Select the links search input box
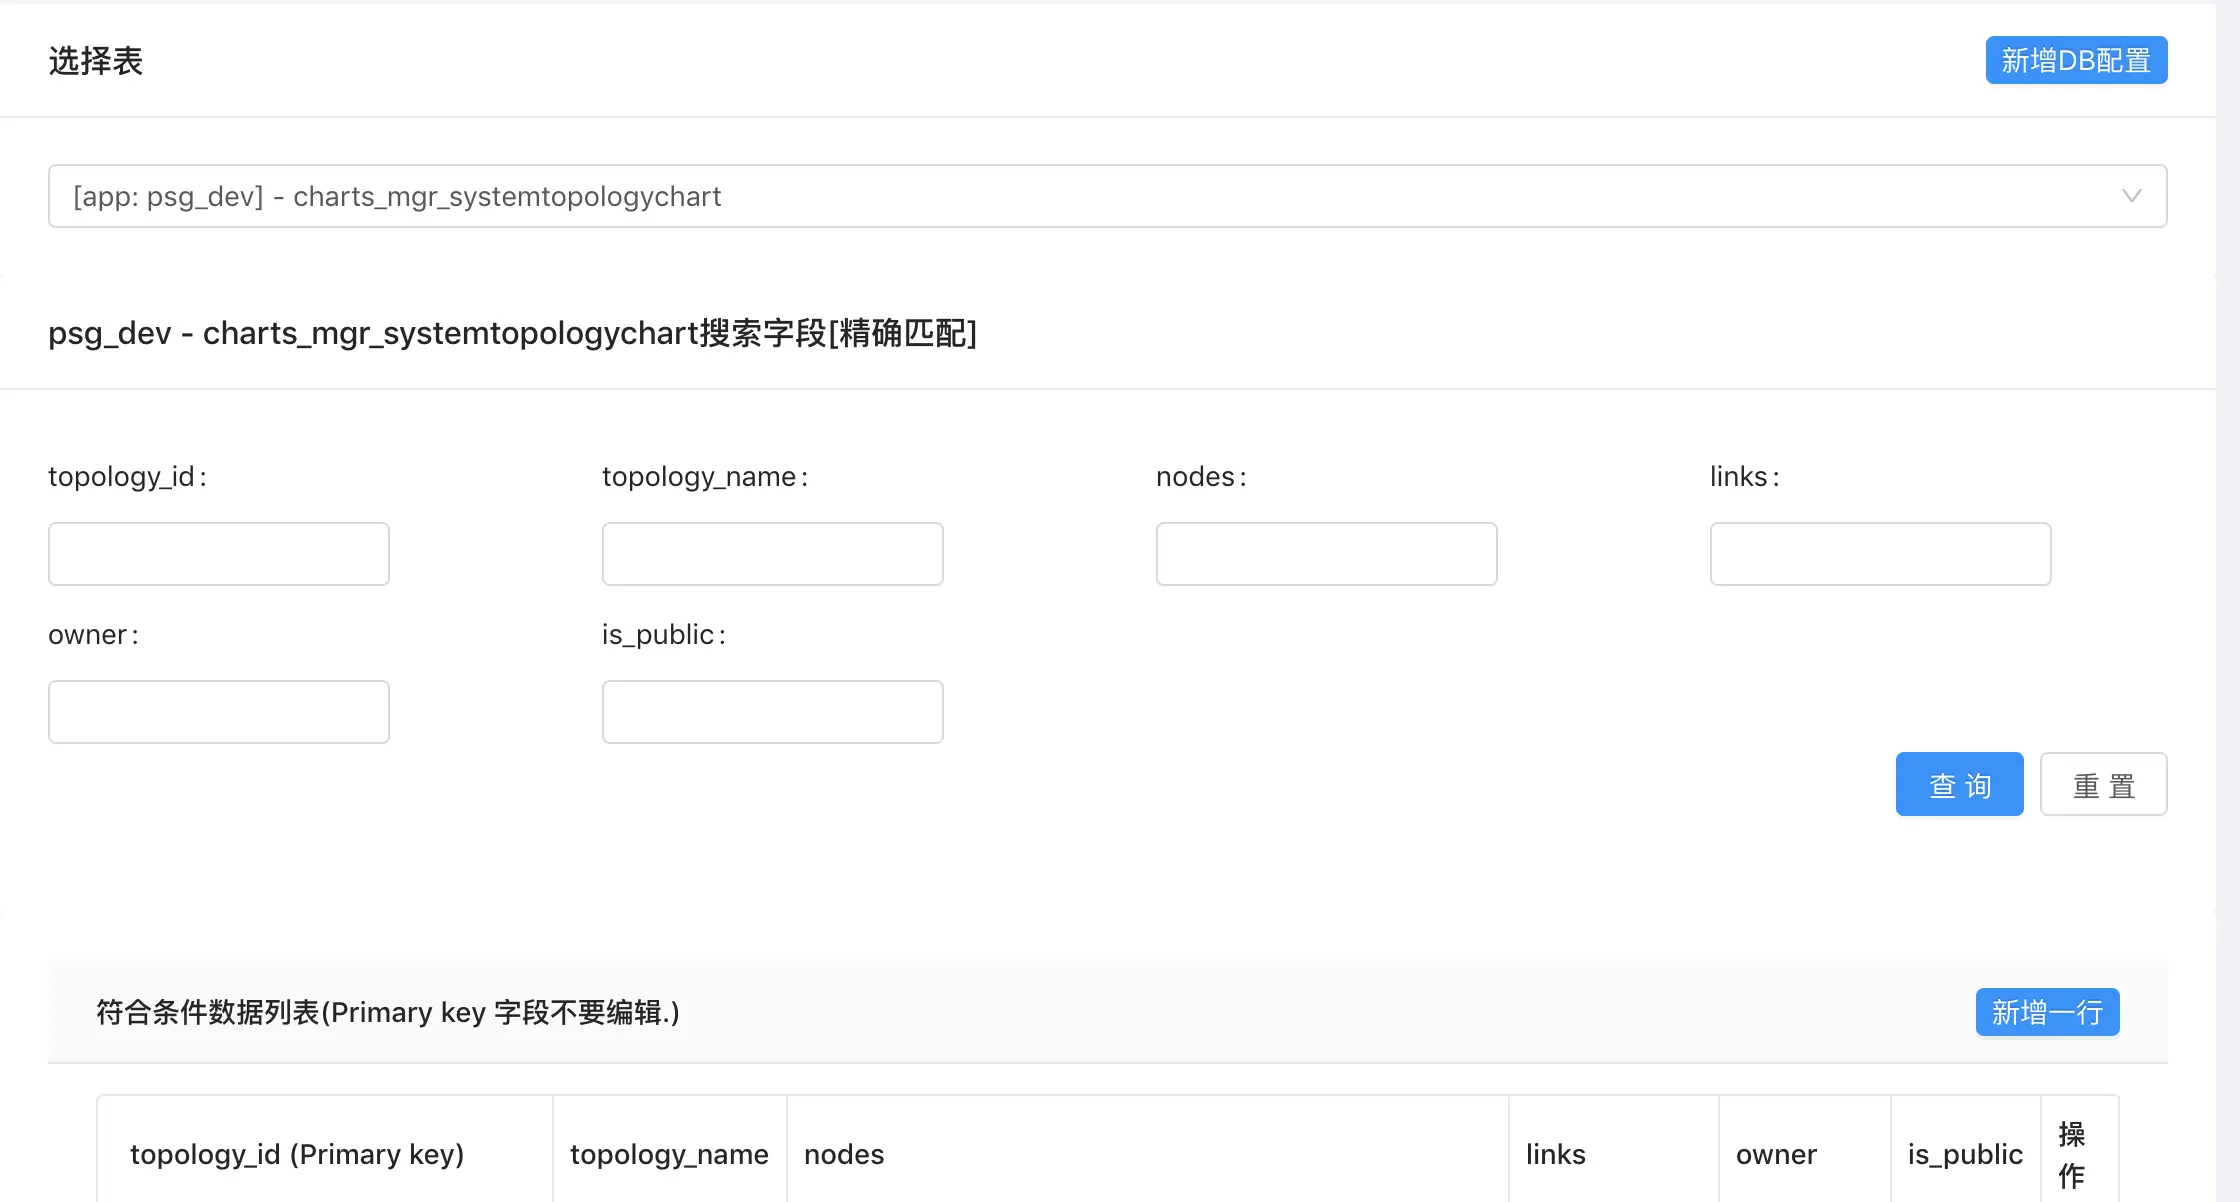This screenshot has width=2240, height=1202. pos(1880,554)
